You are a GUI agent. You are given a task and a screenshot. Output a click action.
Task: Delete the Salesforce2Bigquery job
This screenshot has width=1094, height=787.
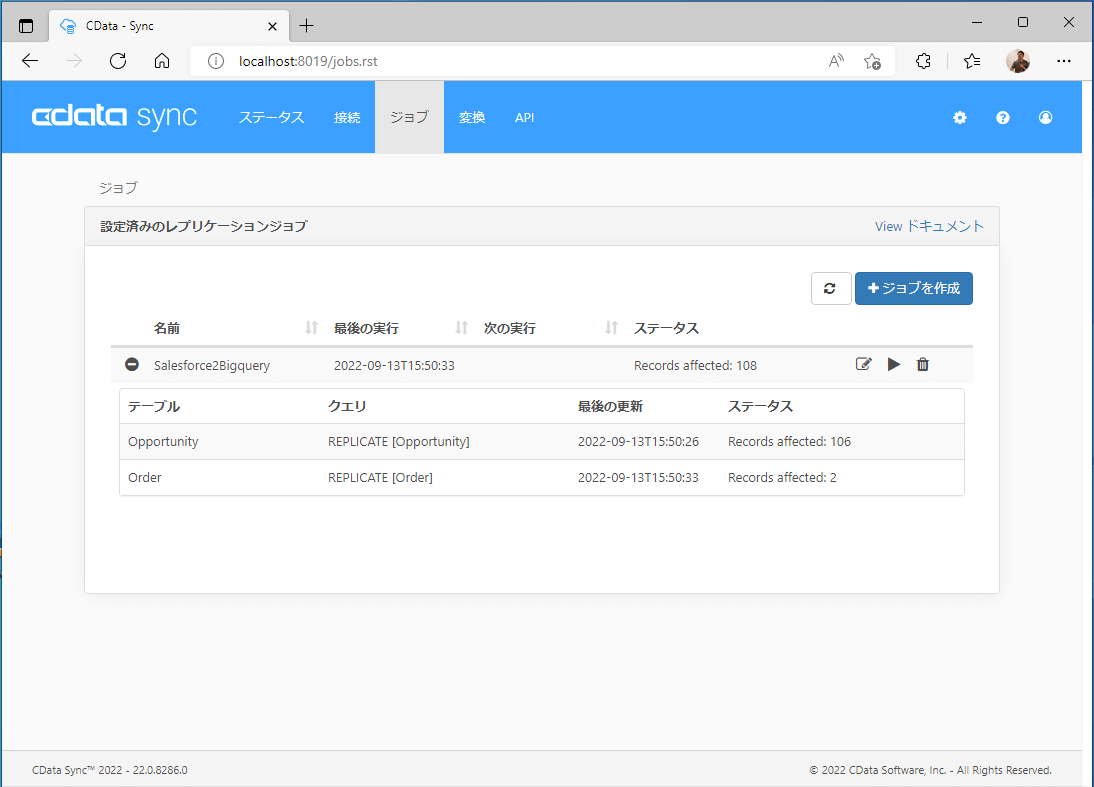tap(923, 365)
